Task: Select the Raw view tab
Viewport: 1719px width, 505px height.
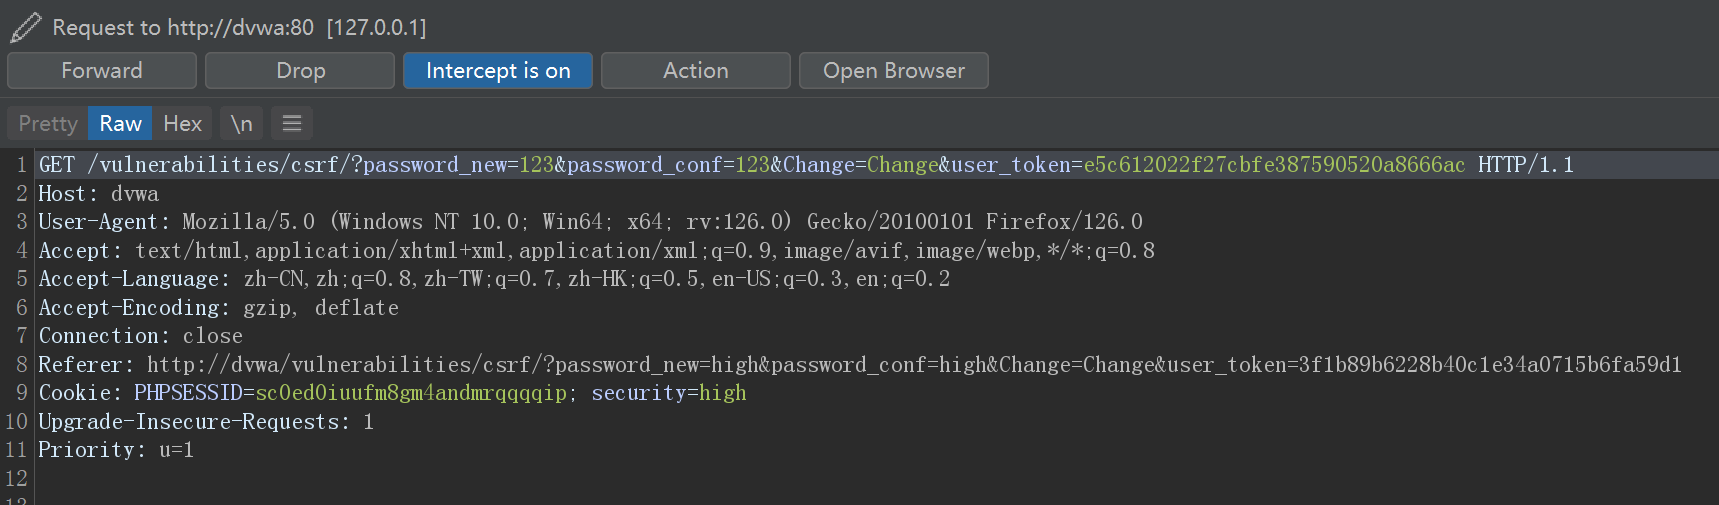Action: pyautogui.click(x=120, y=123)
